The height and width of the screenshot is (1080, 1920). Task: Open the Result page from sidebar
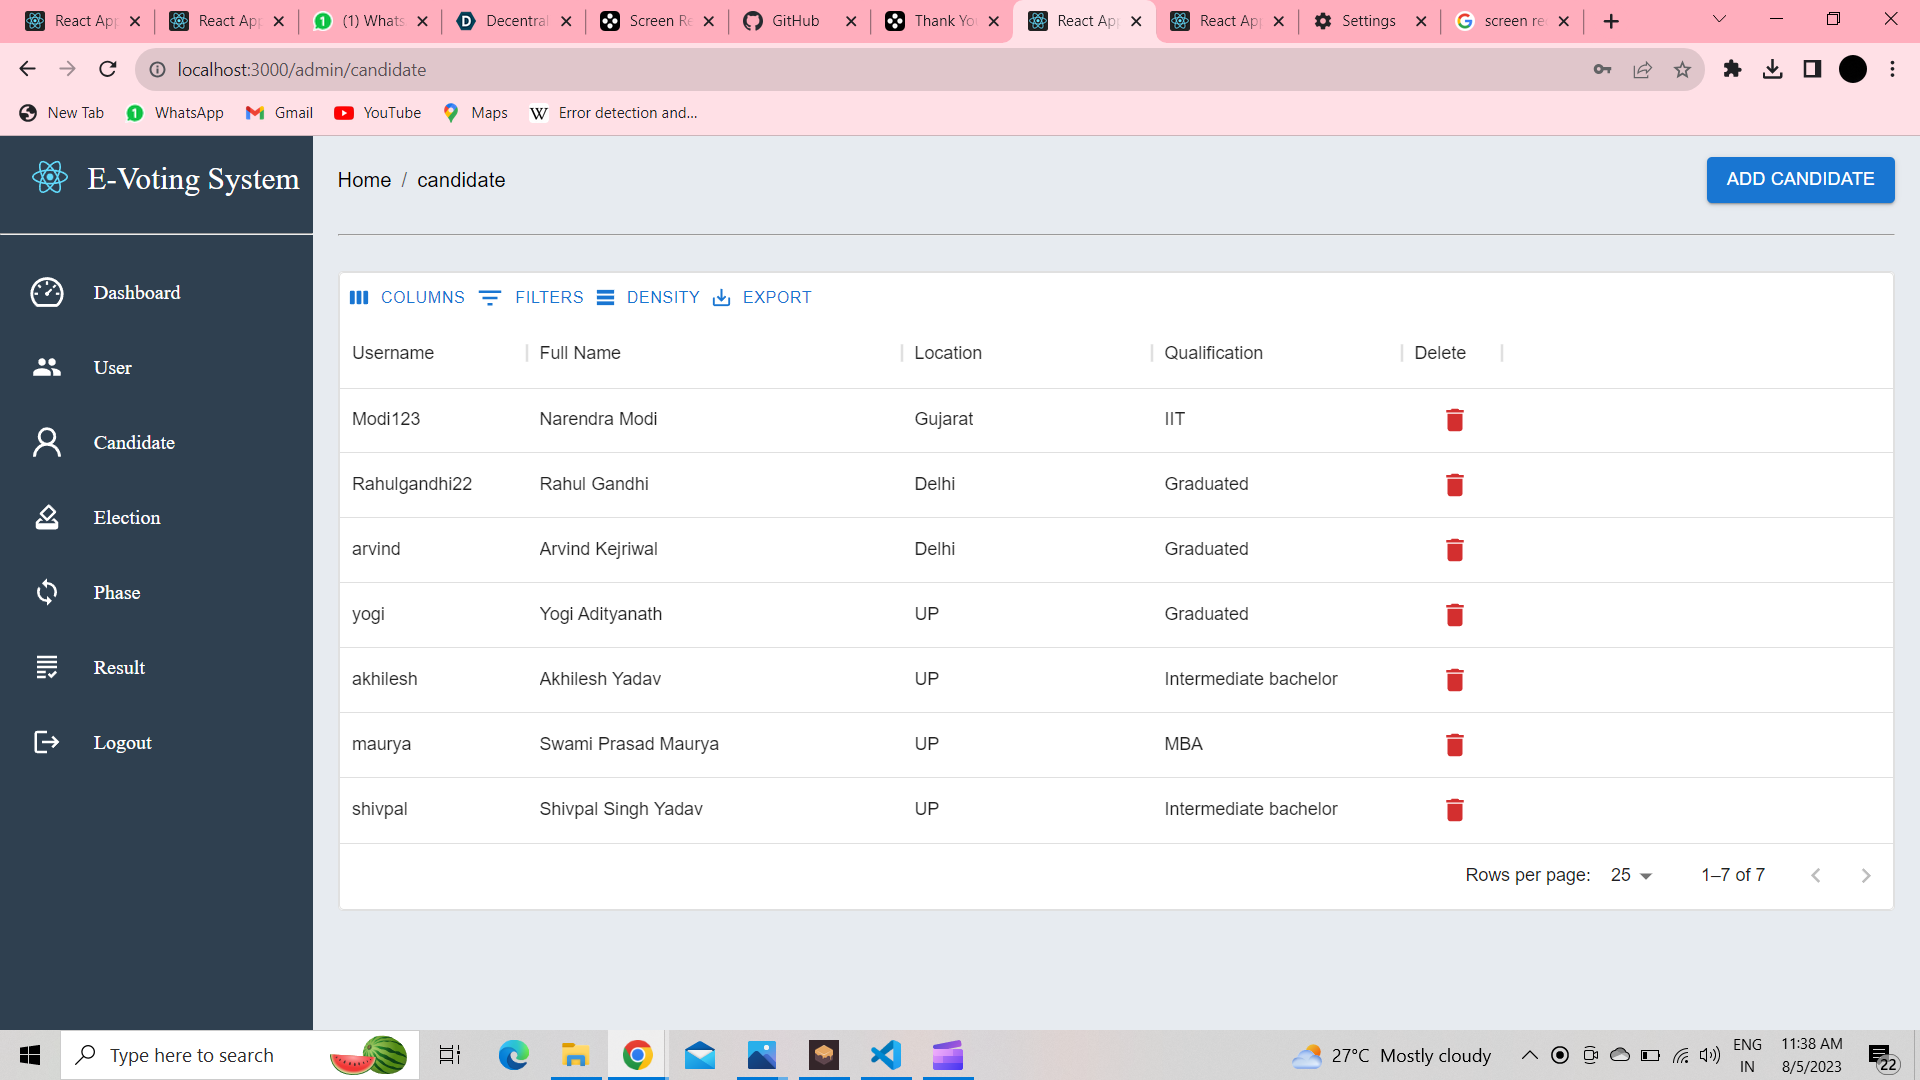(119, 668)
